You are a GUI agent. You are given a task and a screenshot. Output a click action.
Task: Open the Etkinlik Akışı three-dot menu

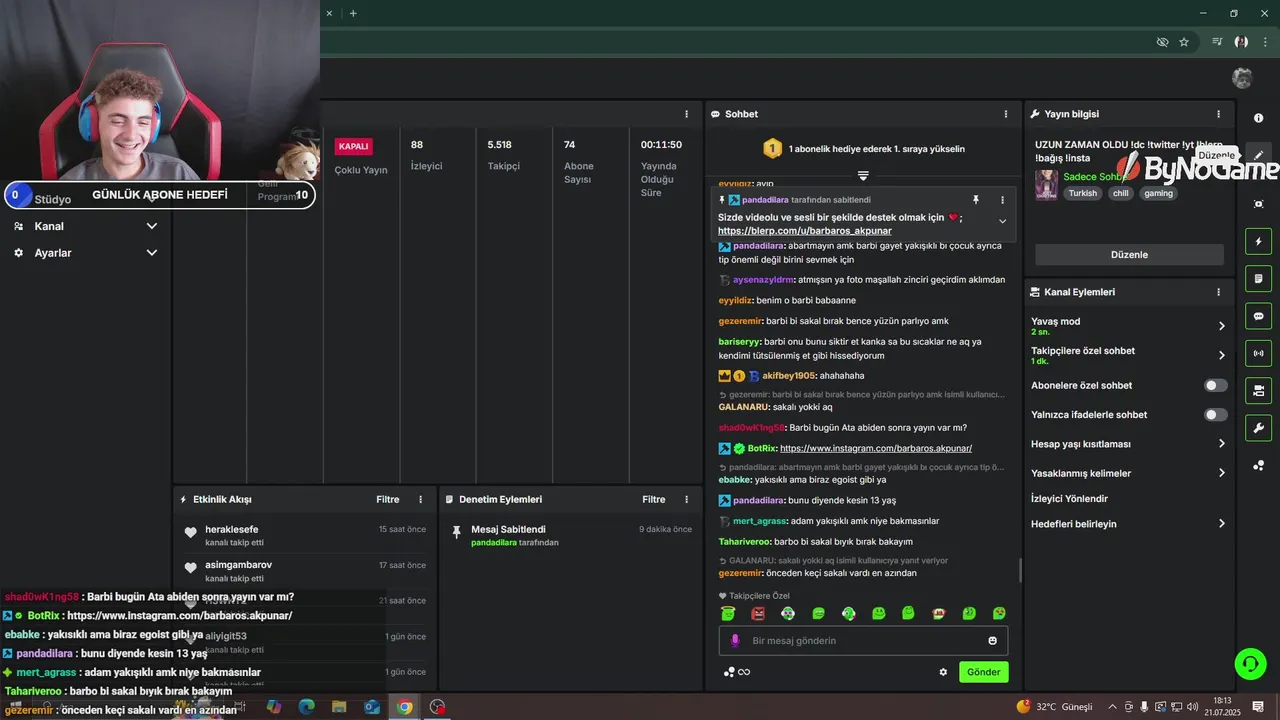[420, 499]
